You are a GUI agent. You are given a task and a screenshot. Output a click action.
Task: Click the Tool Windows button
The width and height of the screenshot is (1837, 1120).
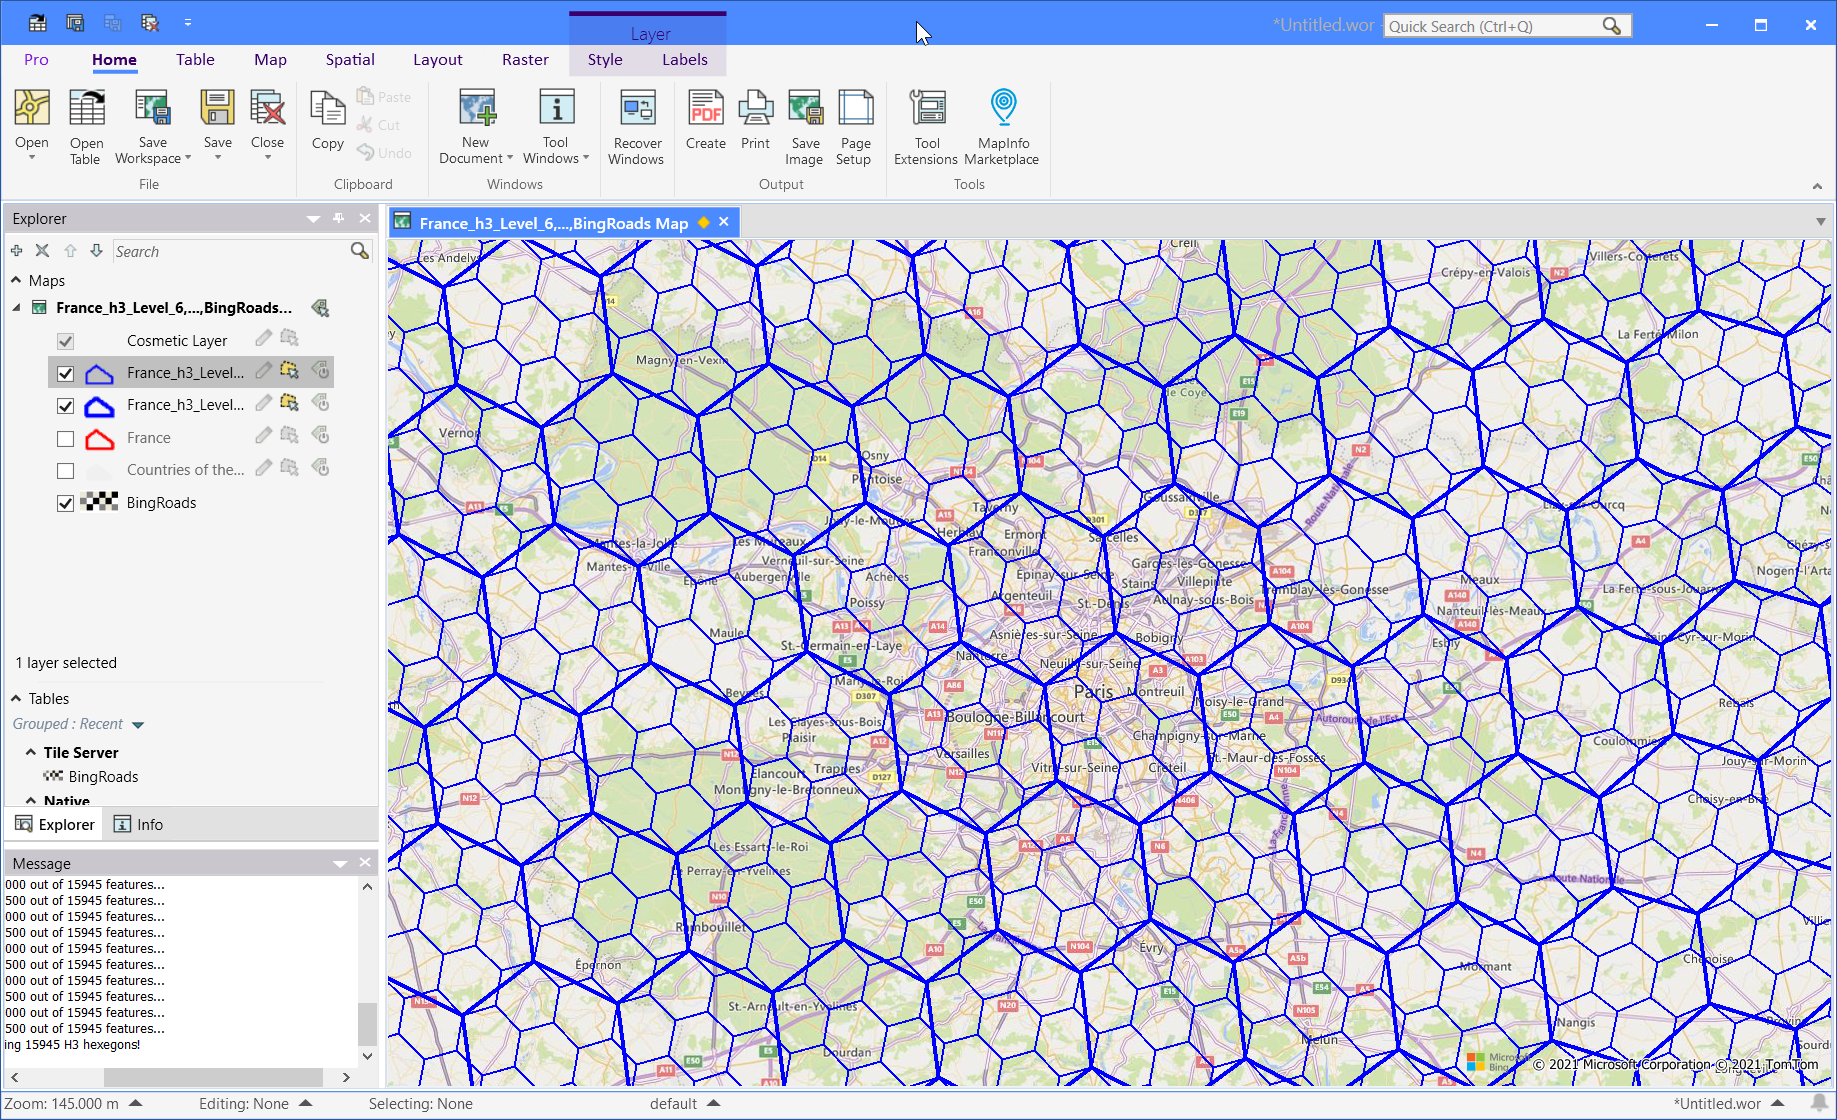pyautogui.click(x=556, y=126)
